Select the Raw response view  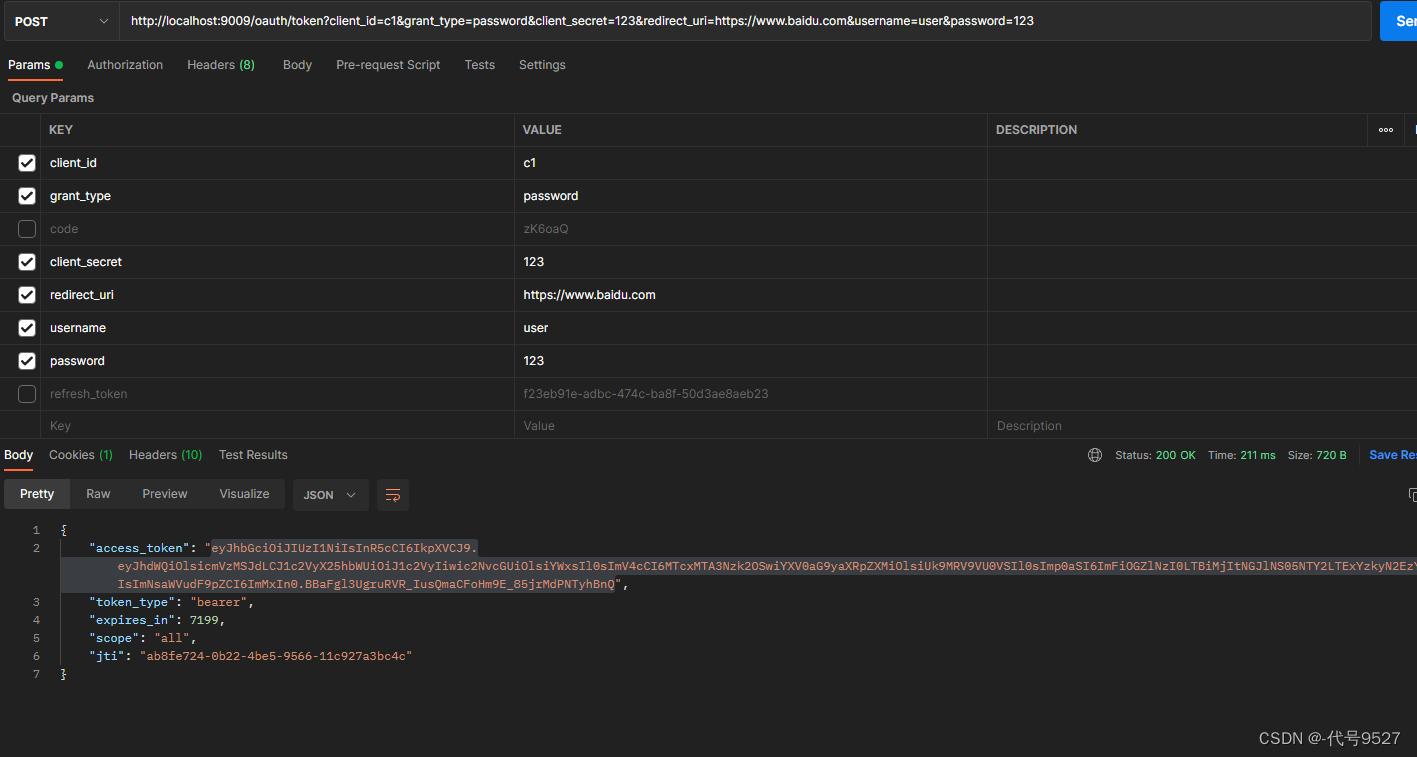(98, 494)
